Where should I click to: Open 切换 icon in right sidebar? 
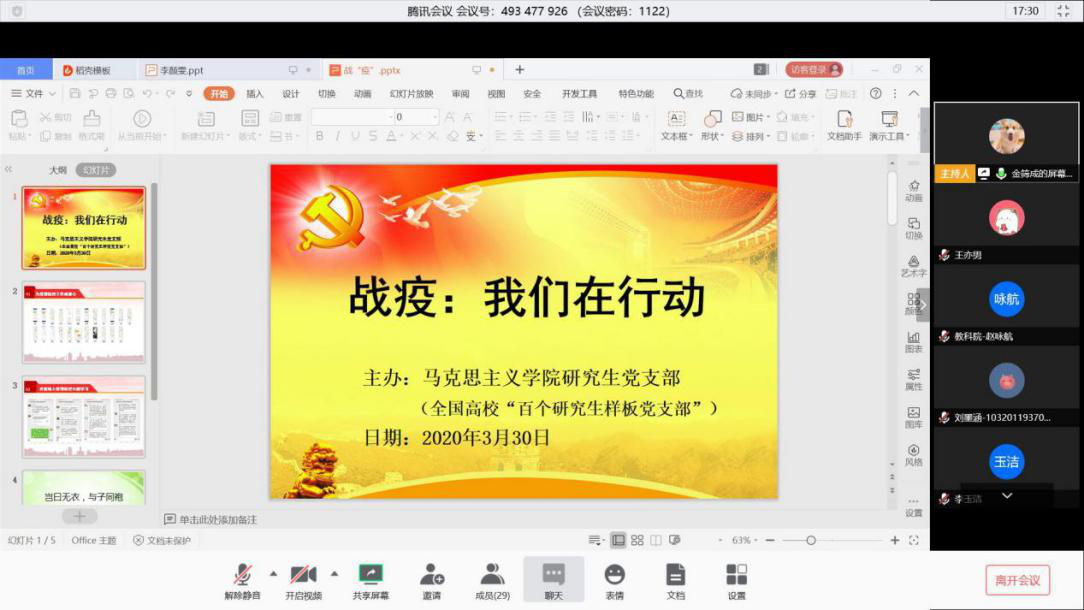tap(913, 228)
